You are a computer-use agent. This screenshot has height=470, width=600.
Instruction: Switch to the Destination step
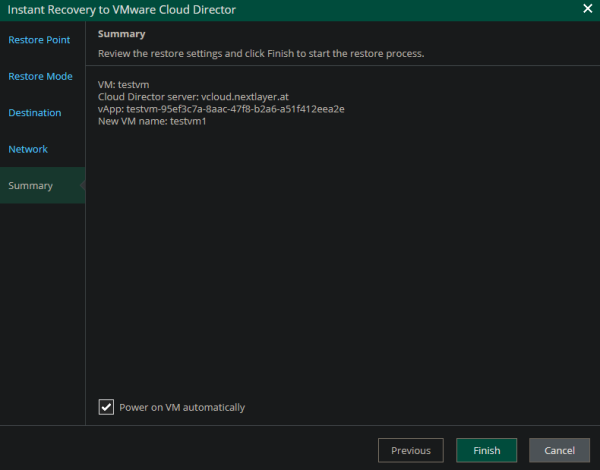coord(35,113)
